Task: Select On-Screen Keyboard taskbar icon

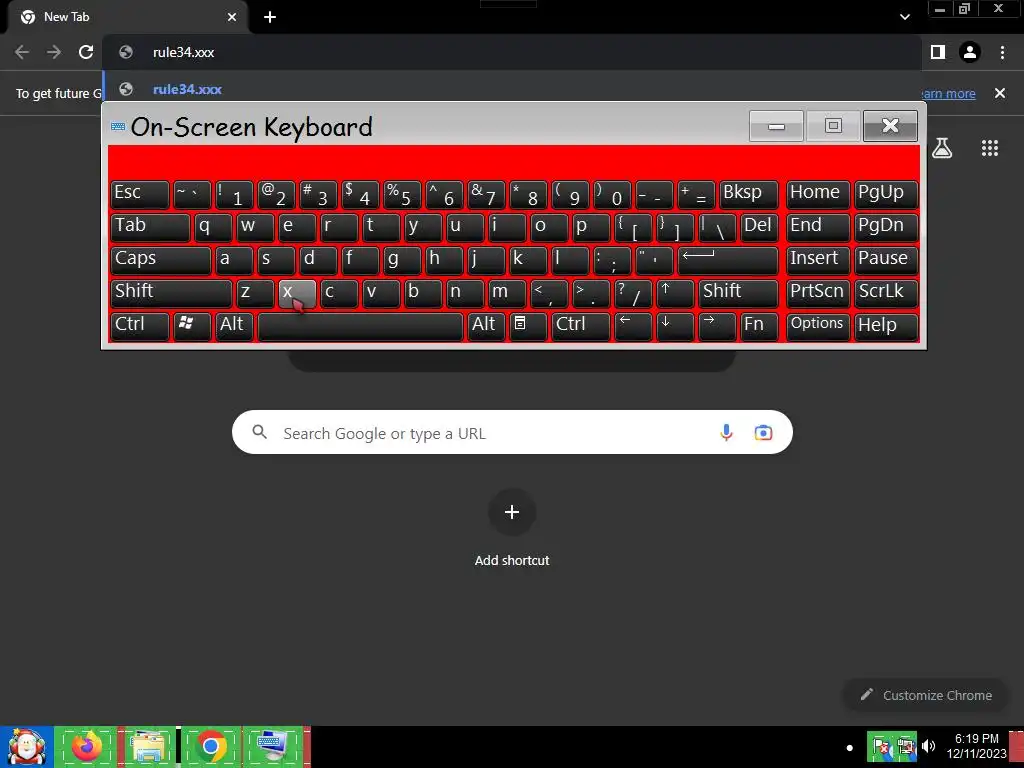Action: 273,747
